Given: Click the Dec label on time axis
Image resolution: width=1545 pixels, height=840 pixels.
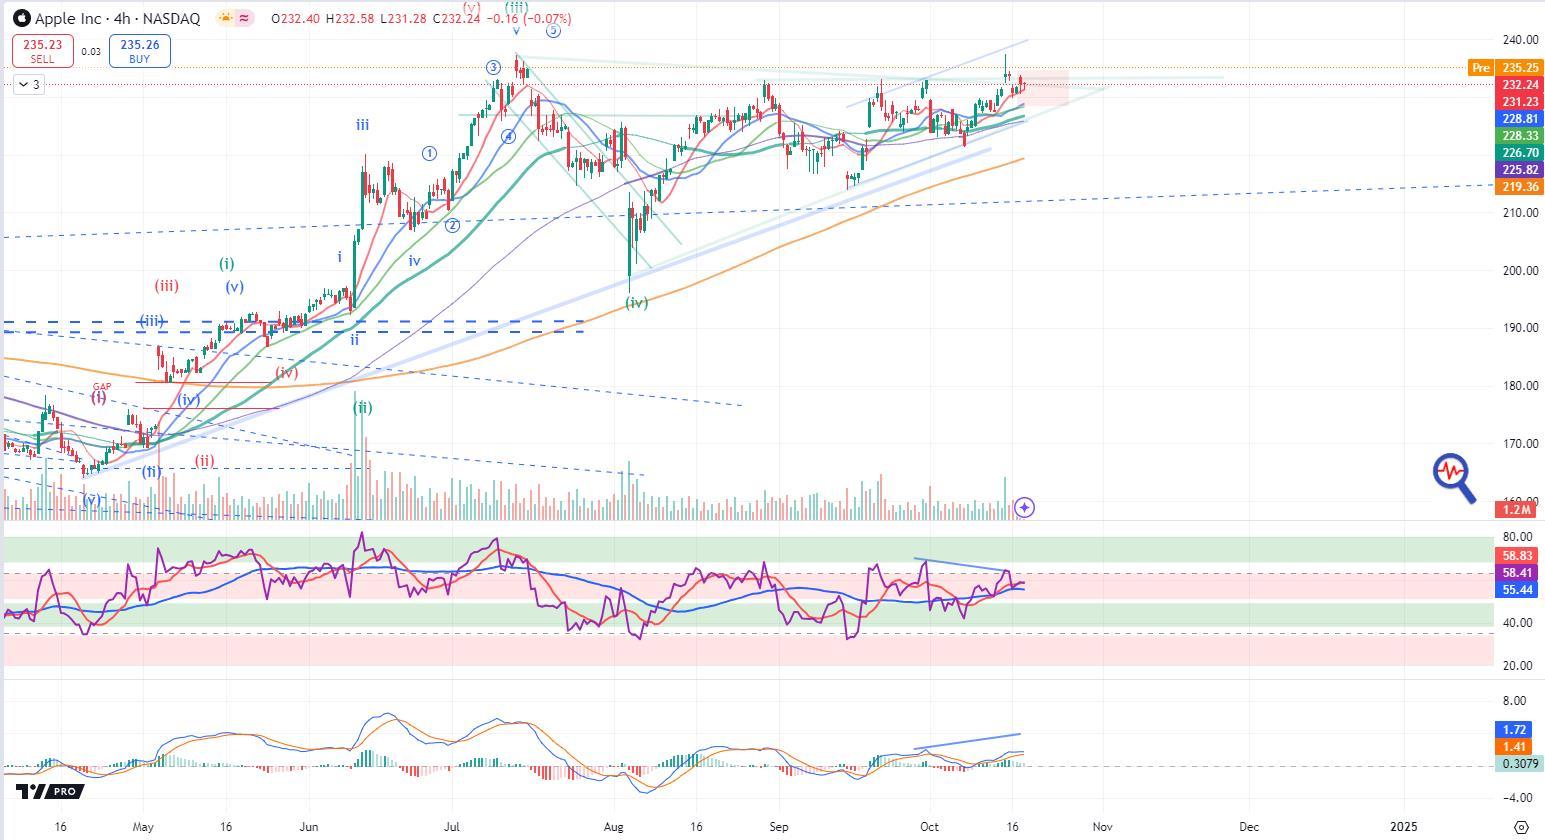Looking at the screenshot, I should pos(1248,827).
